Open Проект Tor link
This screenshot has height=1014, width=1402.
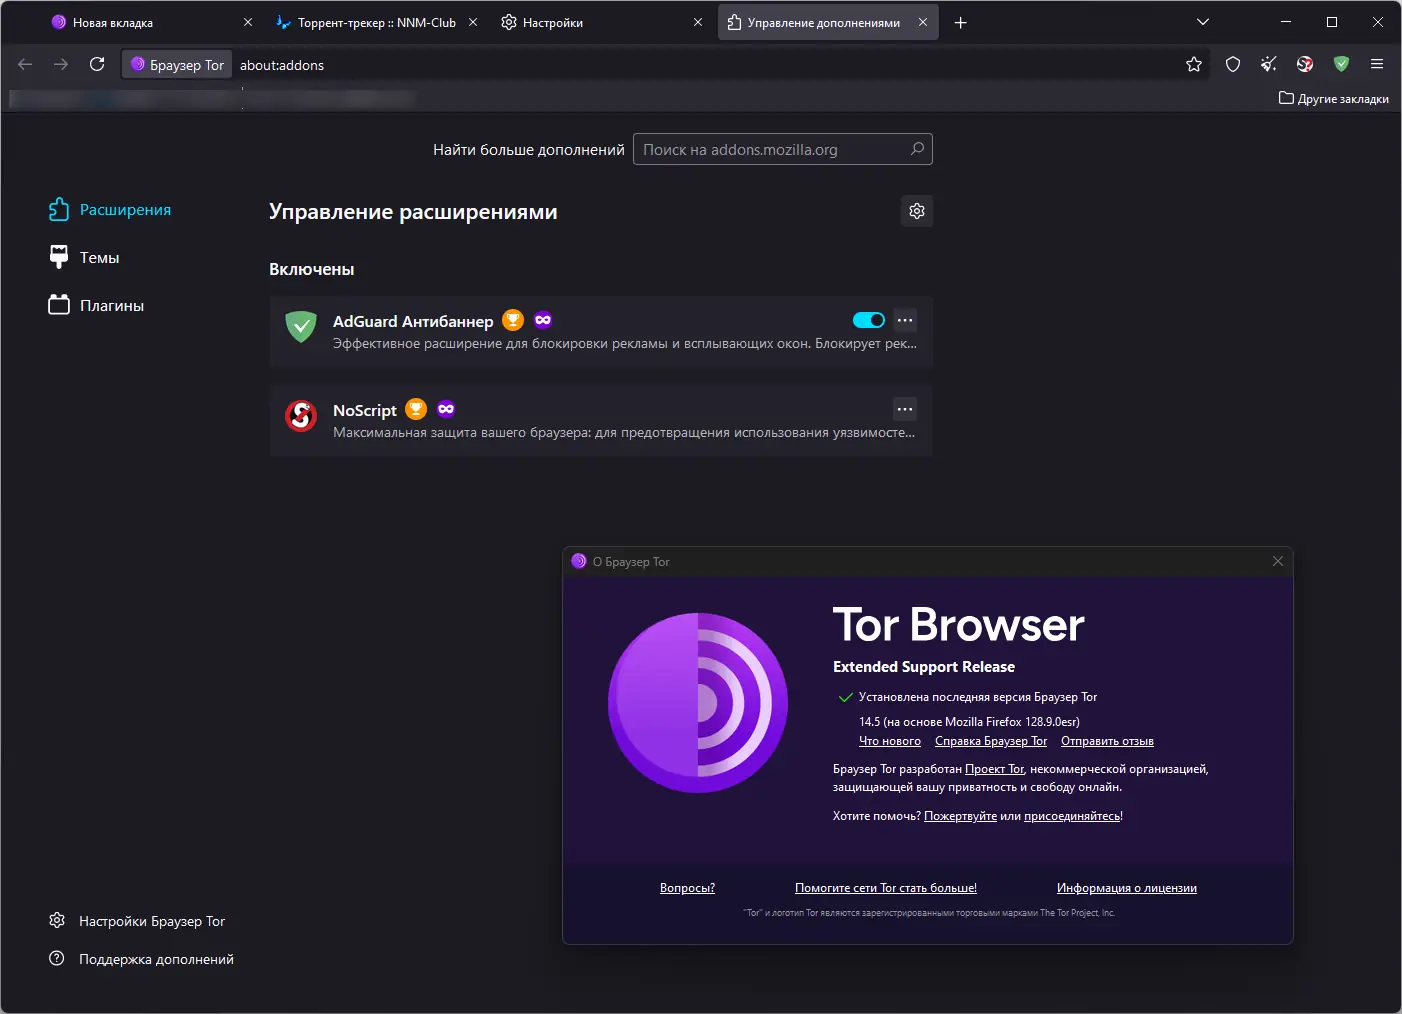(995, 769)
